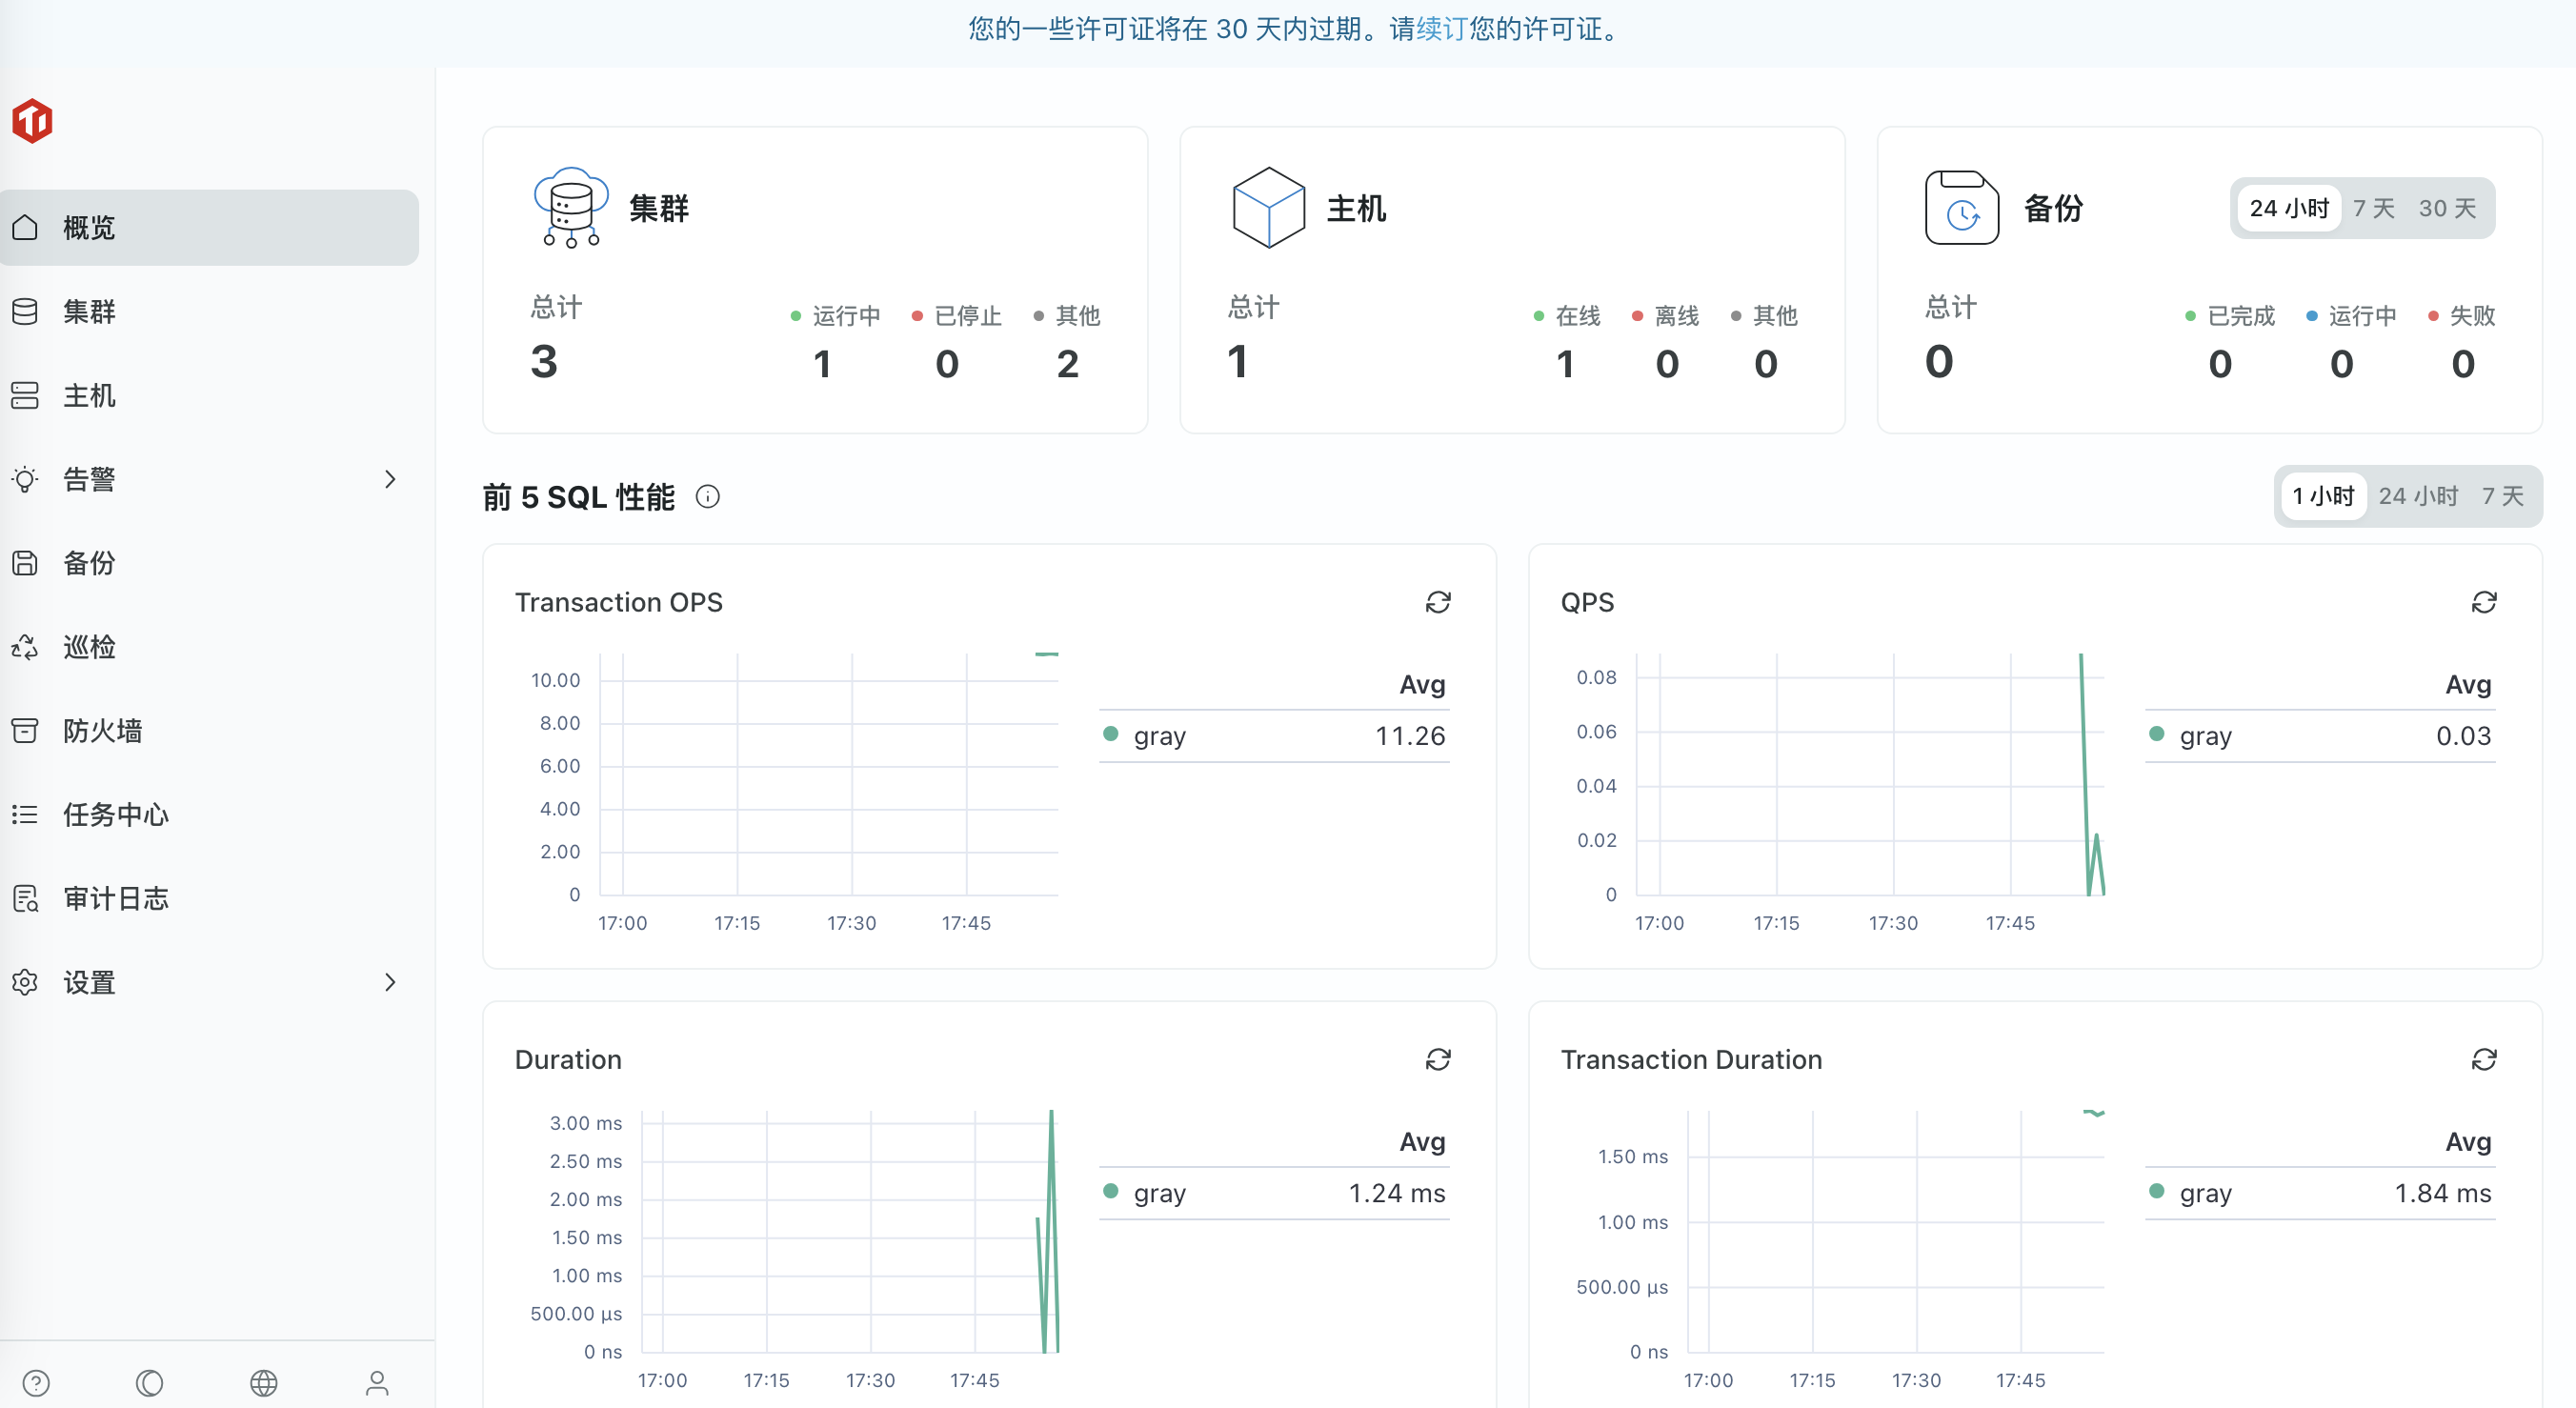The height and width of the screenshot is (1408, 2576).
Task: Open 任务中心 from sidebar
Action: click(115, 814)
